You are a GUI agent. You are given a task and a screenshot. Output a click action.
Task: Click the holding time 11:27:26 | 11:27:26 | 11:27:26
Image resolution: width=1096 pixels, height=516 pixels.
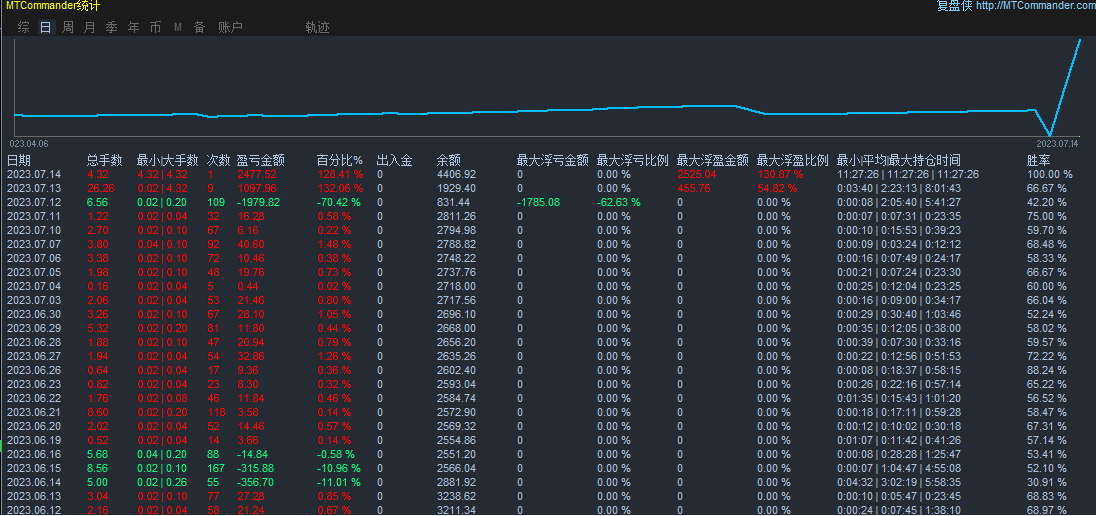pyautogui.click(x=908, y=174)
